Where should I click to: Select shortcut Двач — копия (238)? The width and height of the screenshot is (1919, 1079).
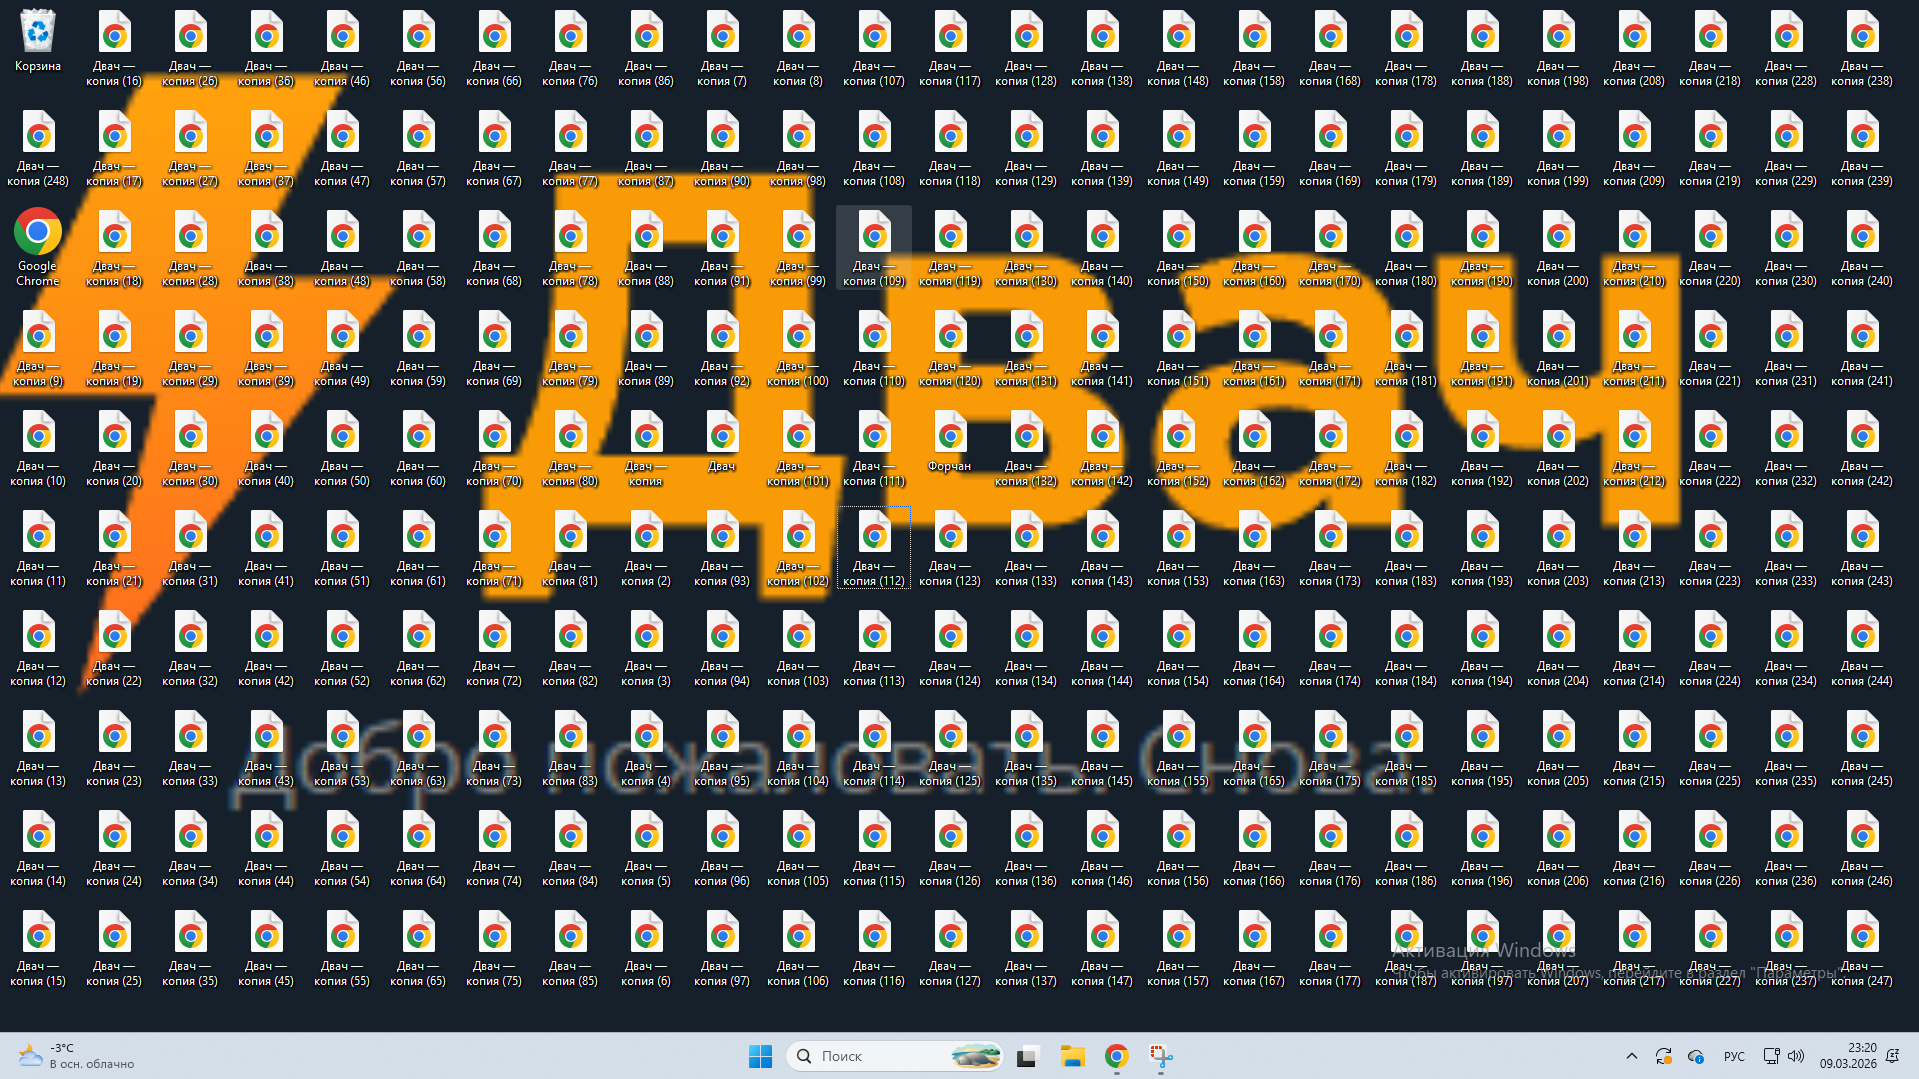1862,48
